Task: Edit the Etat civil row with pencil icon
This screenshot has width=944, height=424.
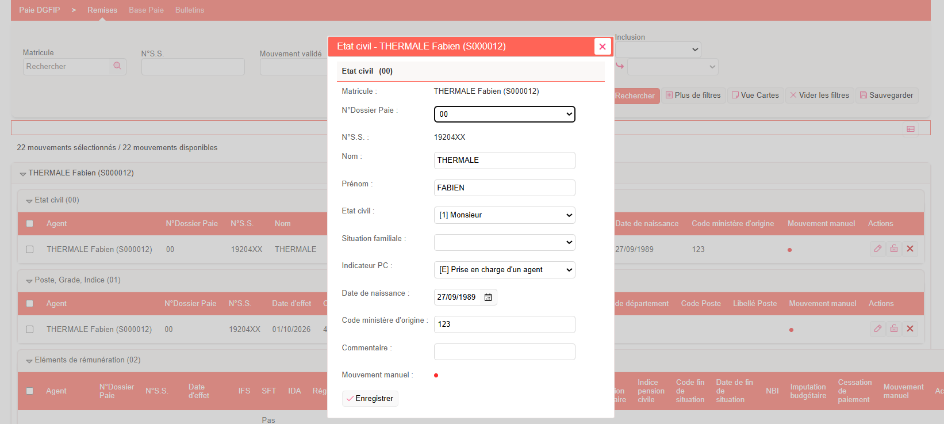Action: point(877,249)
